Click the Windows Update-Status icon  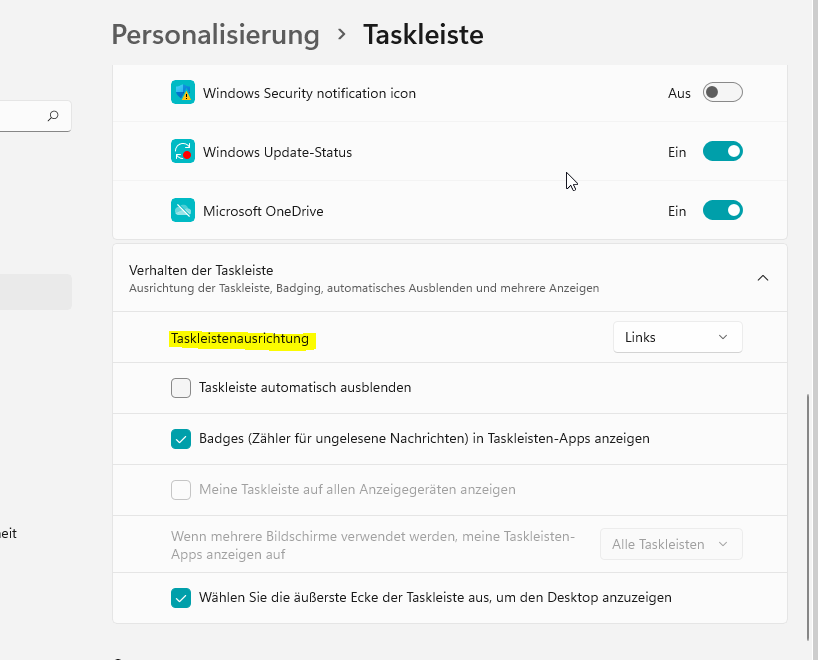[x=183, y=151]
